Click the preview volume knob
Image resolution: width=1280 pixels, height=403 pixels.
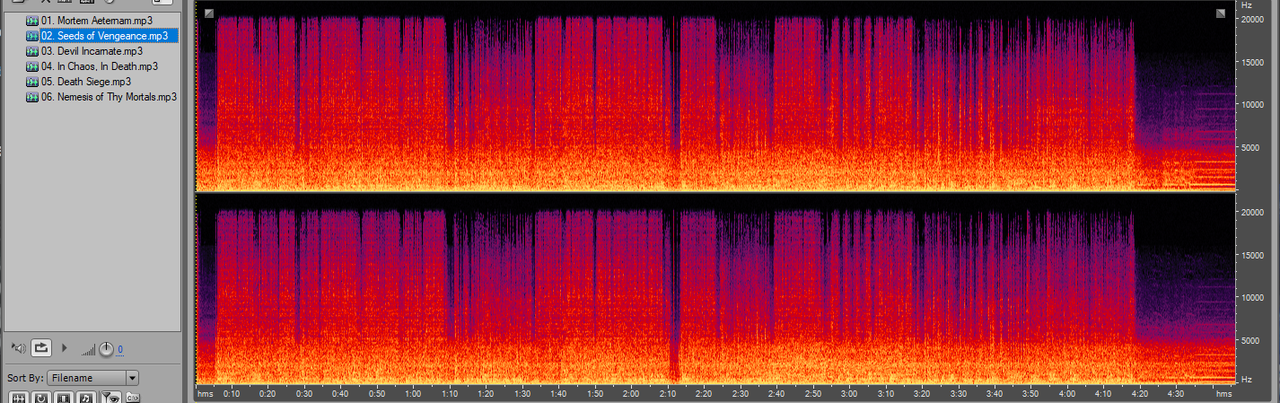(x=106, y=349)
